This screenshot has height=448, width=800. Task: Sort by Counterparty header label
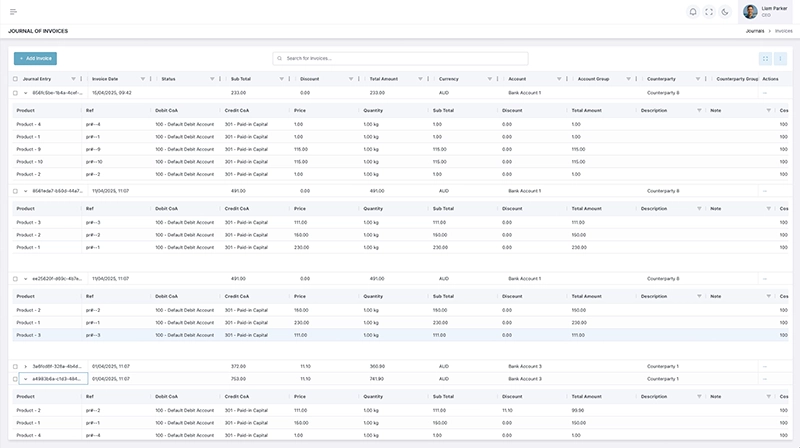661,79
